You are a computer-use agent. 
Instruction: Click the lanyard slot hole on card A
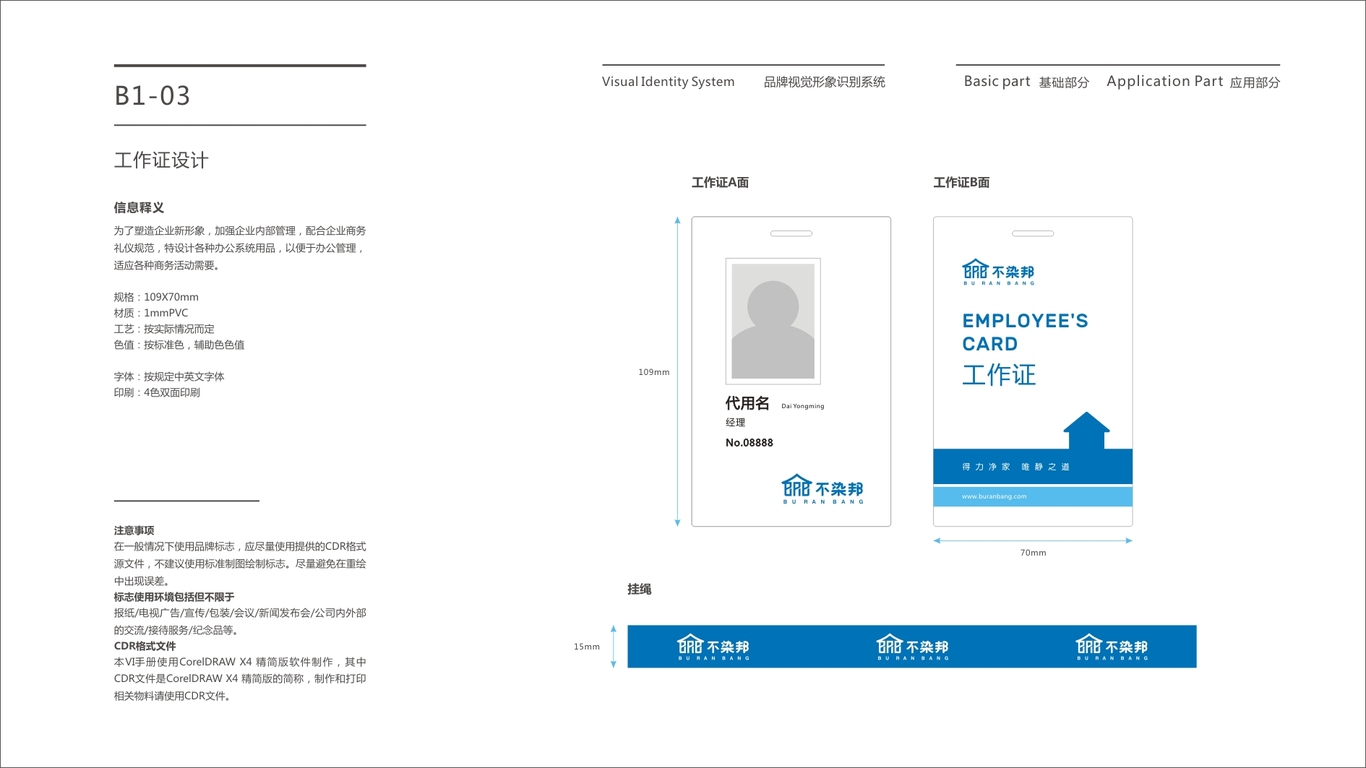(x=790, y=234)
